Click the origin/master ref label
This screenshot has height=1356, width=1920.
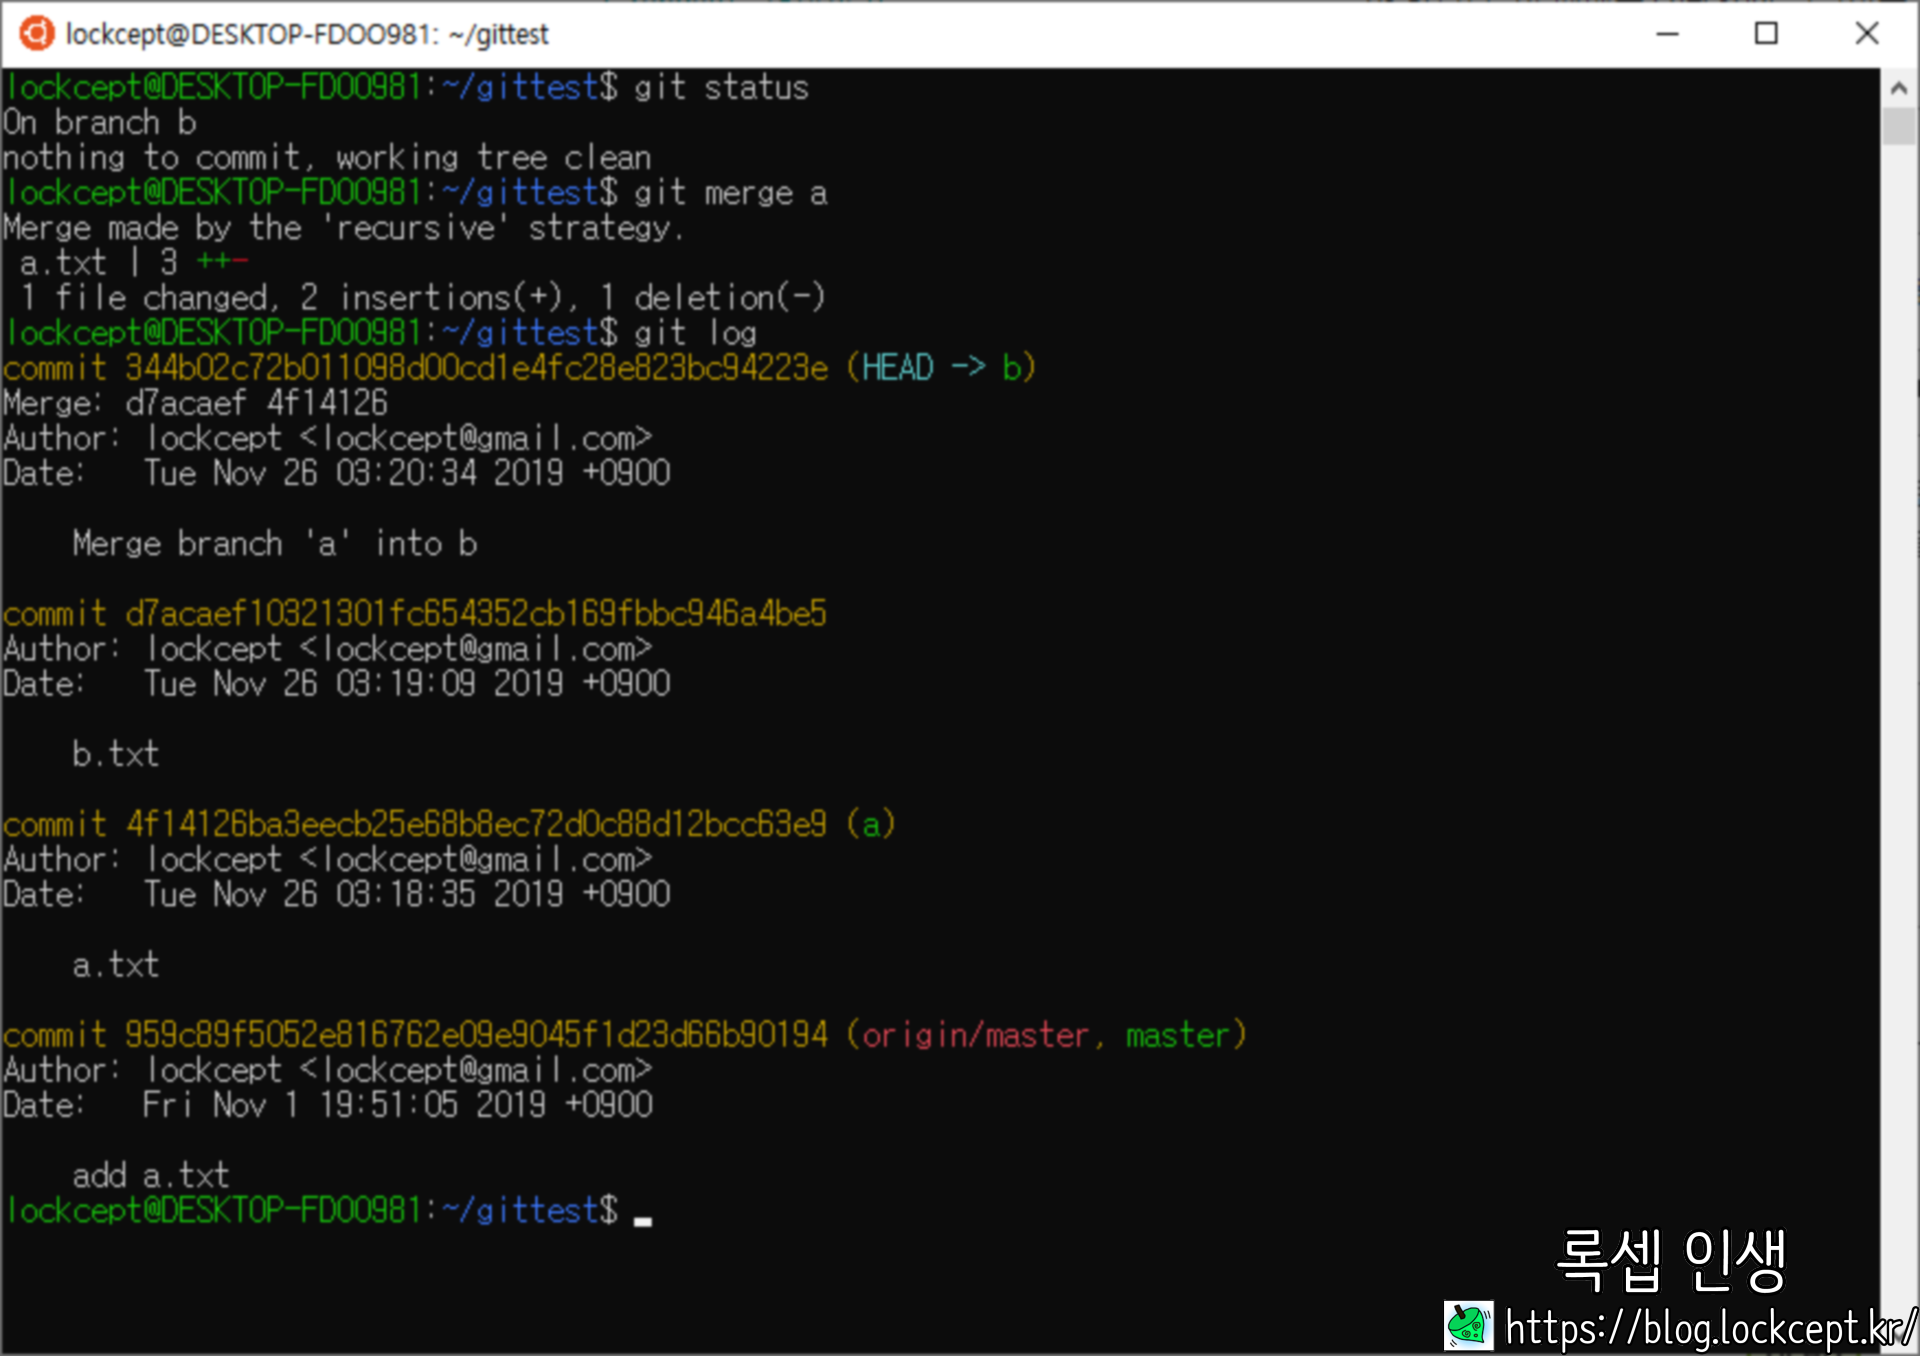pos(974,1035)
